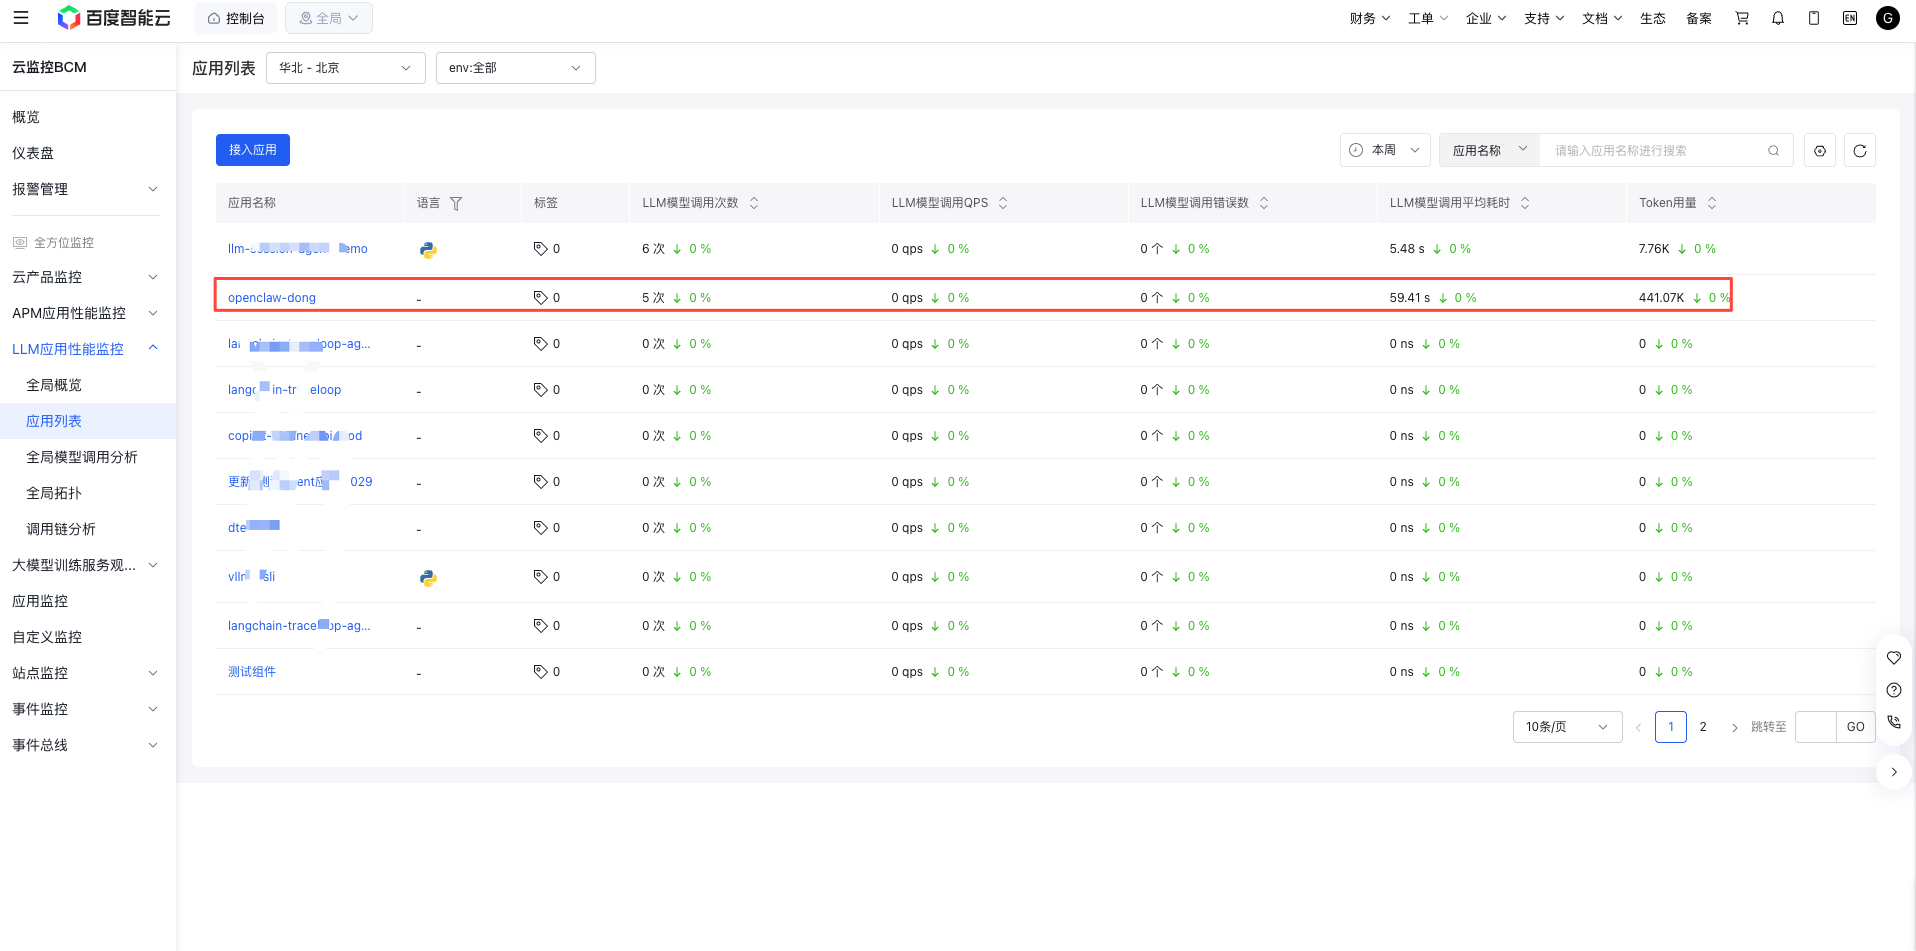Focus the application name search field

tap(1655, 151)
